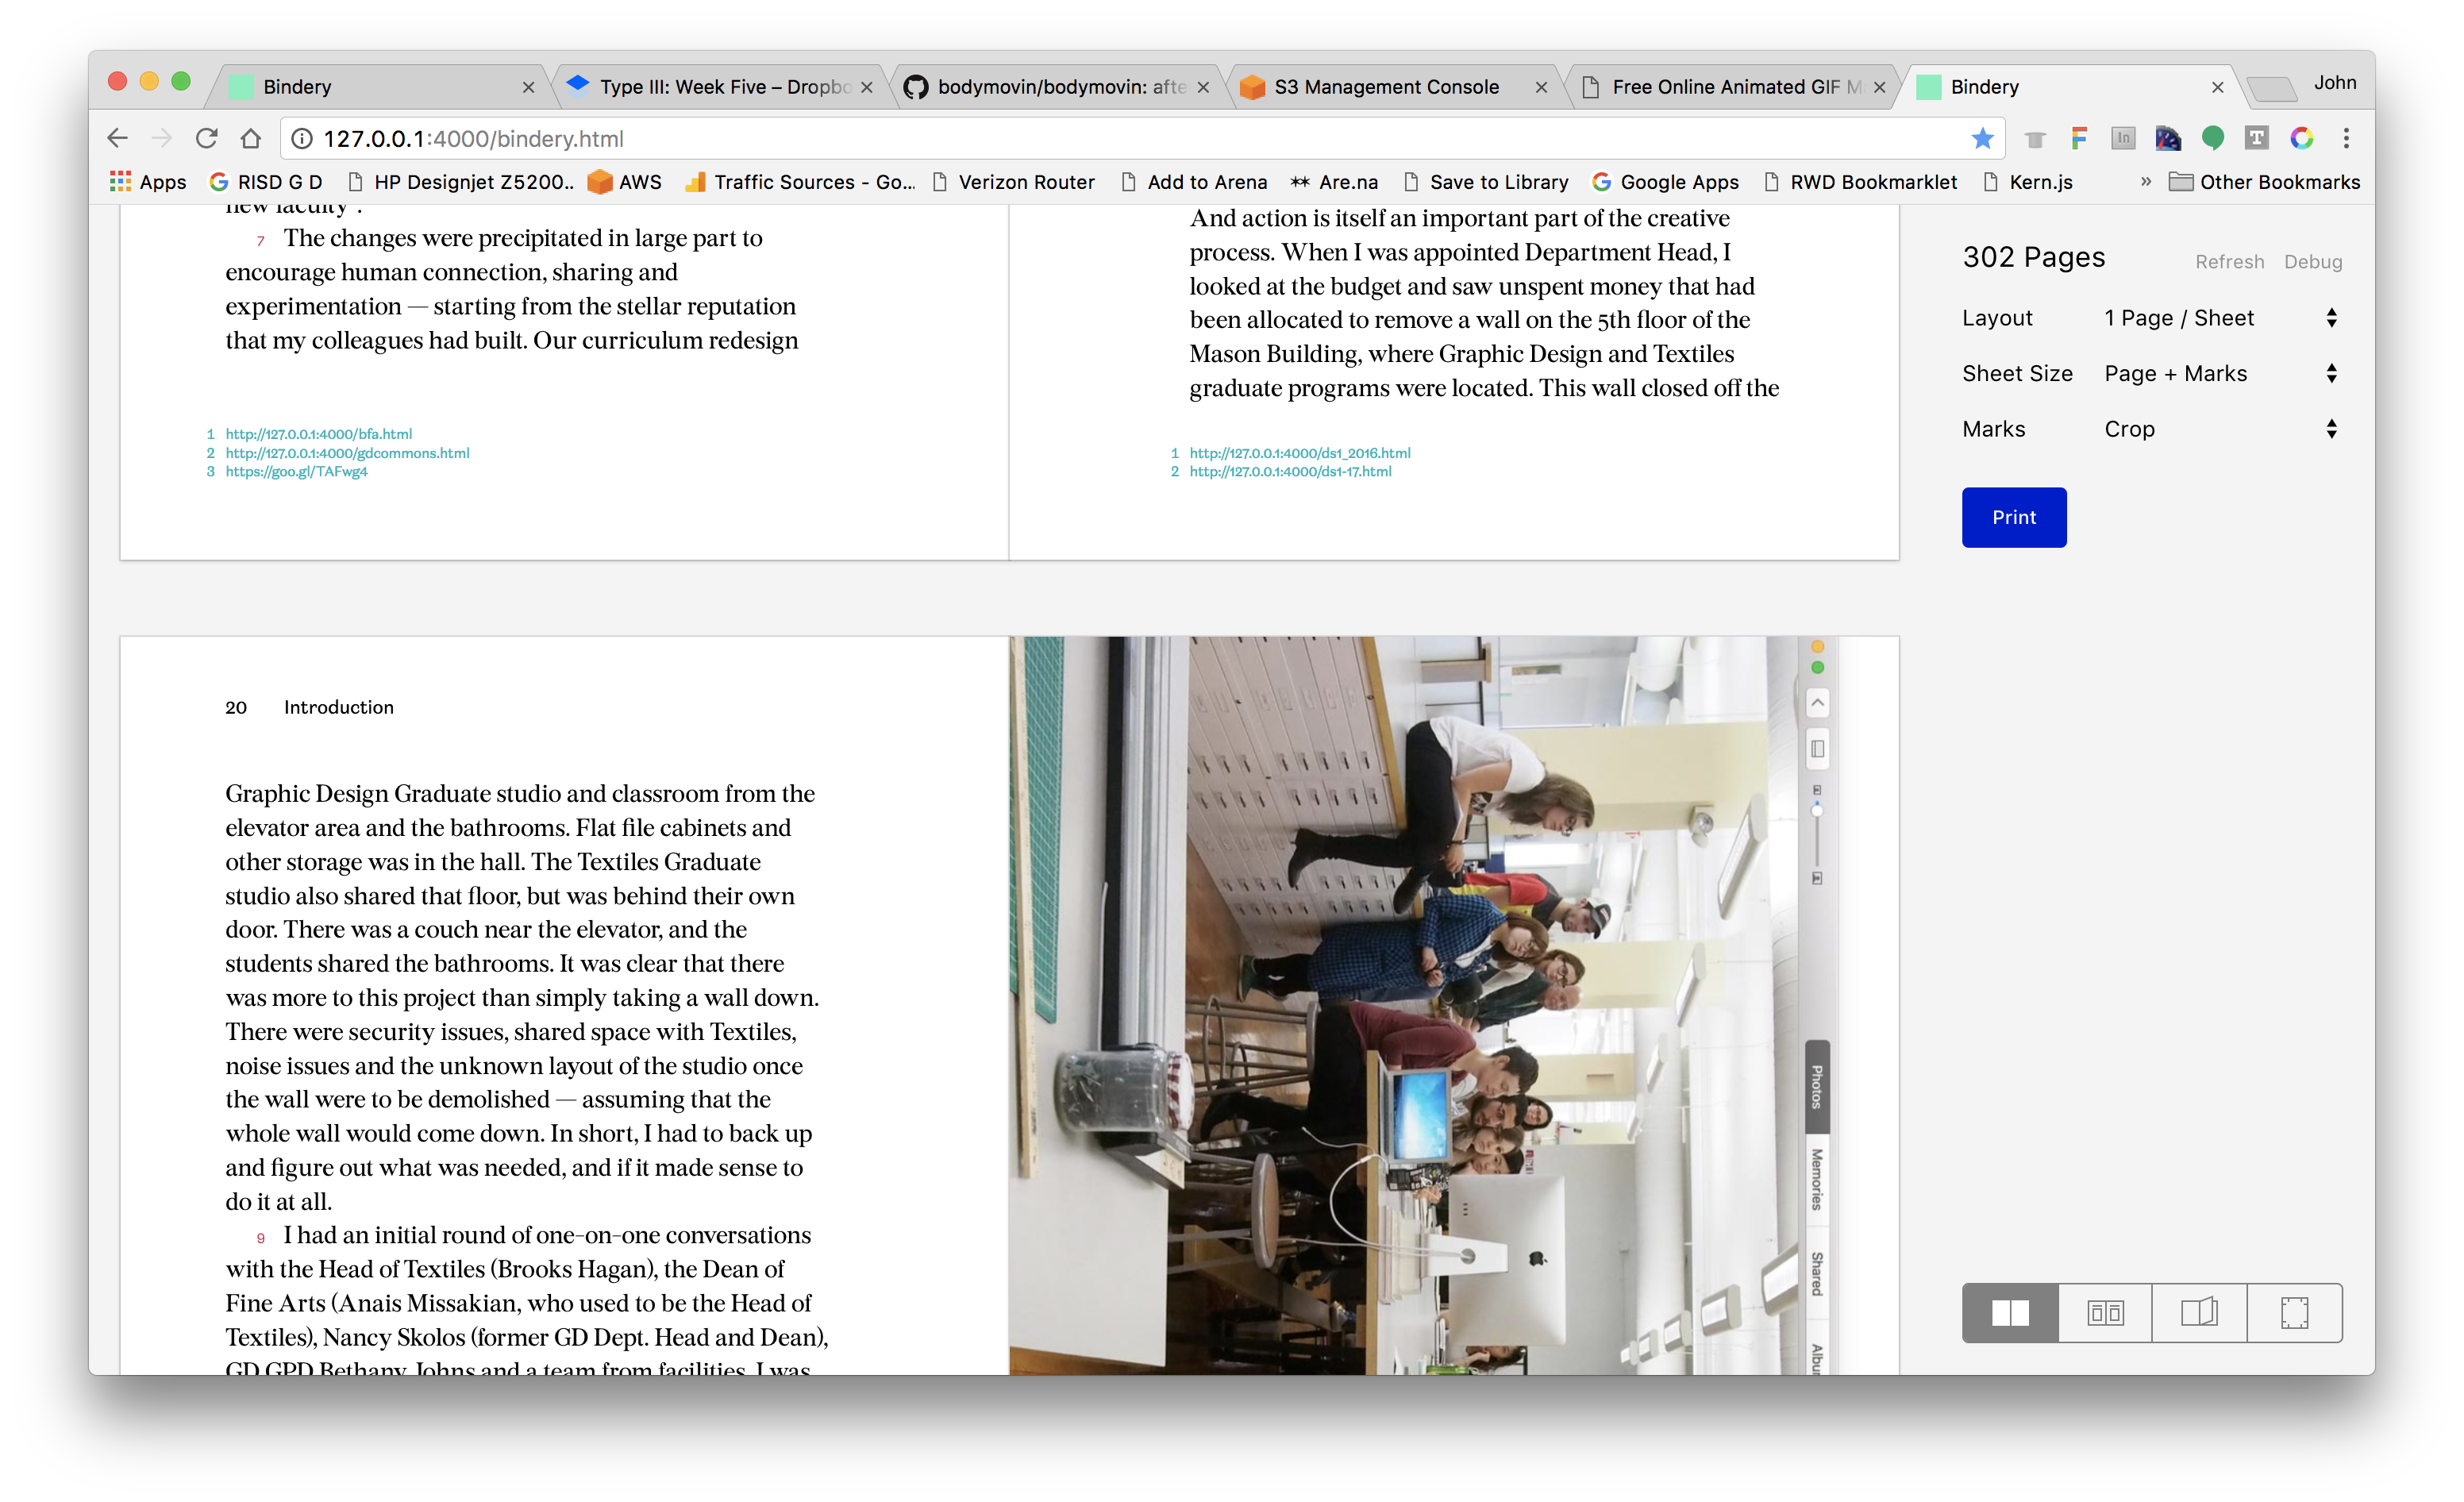Click the Save to Library bookmarklet
The height and width of the screenshot is (1502, 2464).
click(1486, 182)
